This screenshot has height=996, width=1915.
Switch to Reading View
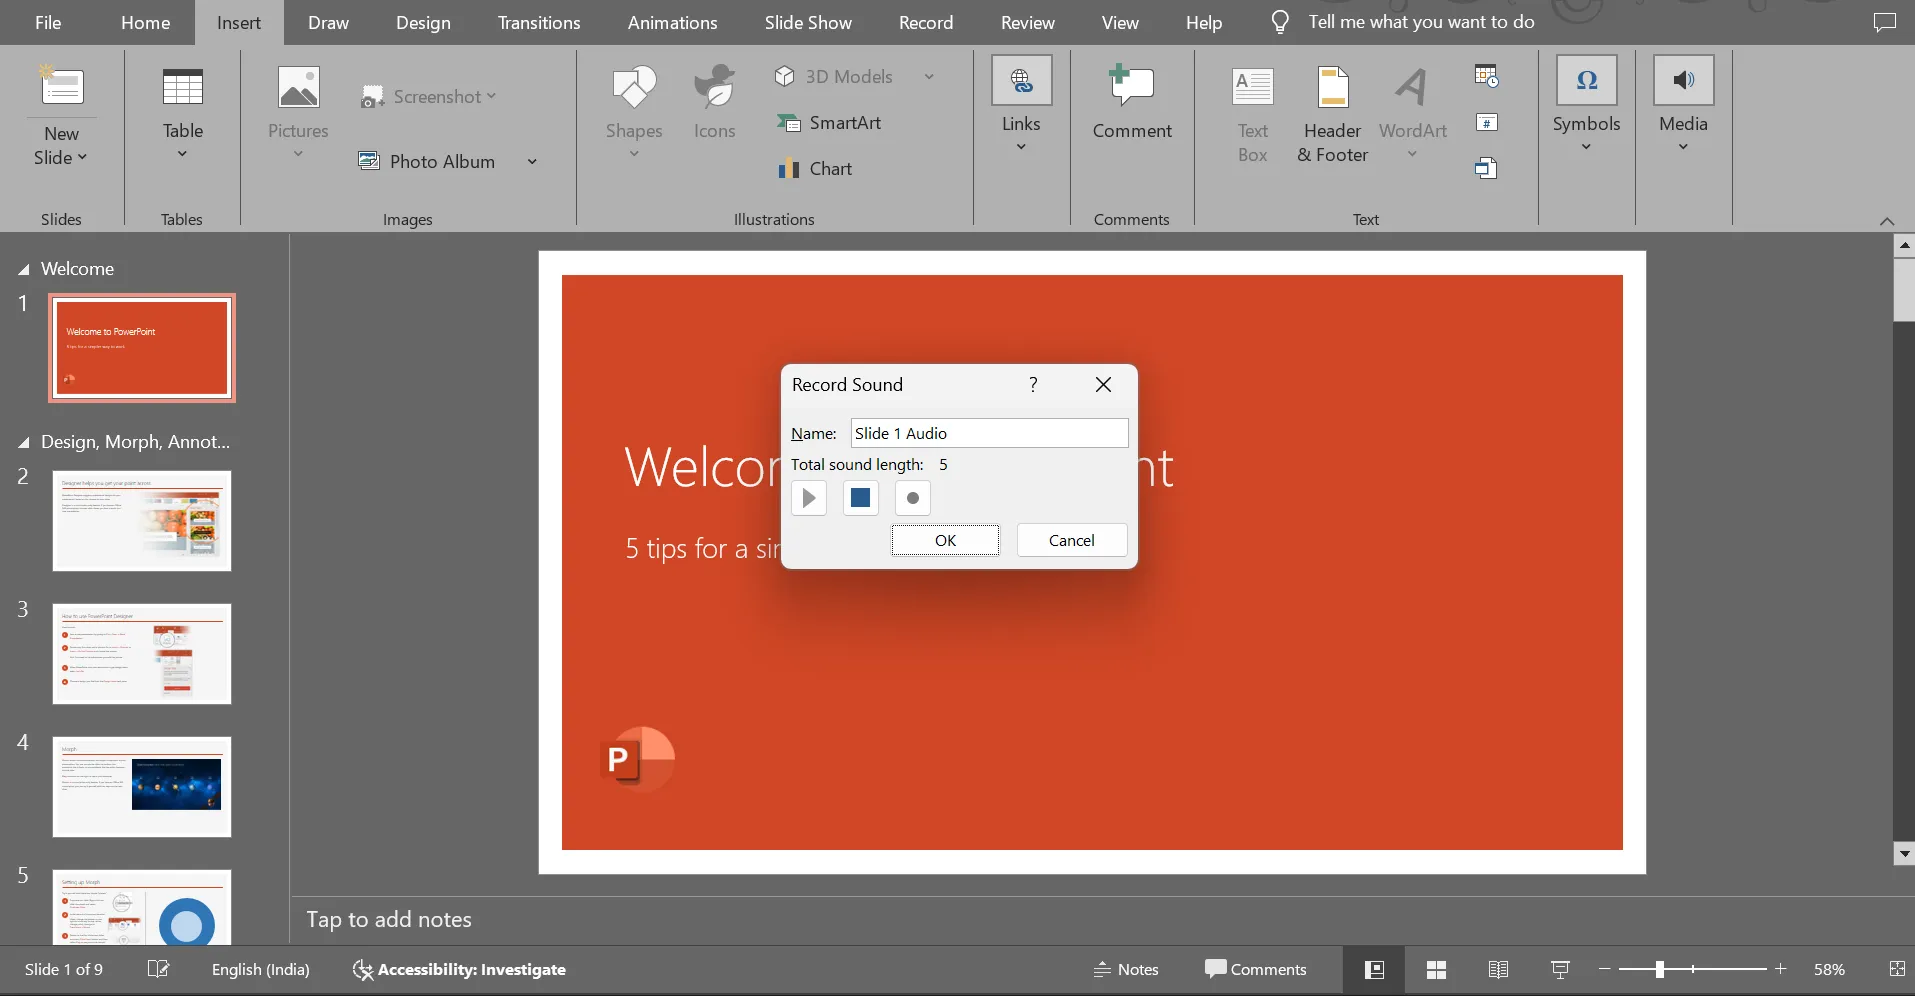tap(1498, 969)
